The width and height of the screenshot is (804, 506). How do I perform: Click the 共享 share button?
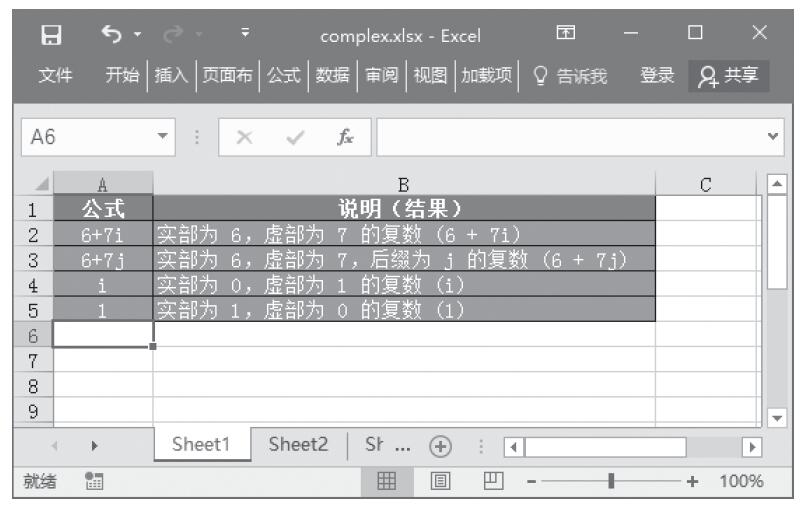[x=728, y=74]
